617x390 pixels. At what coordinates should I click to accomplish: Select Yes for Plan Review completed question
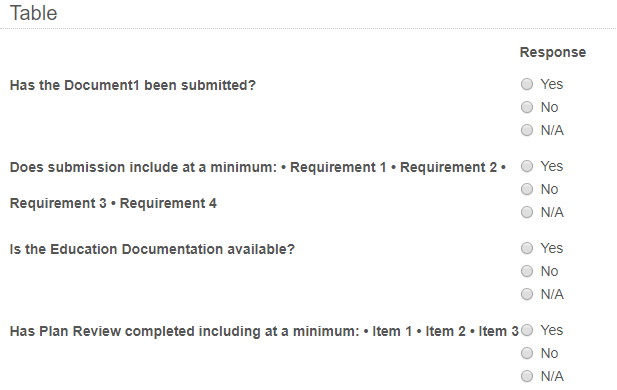[527, 330]
